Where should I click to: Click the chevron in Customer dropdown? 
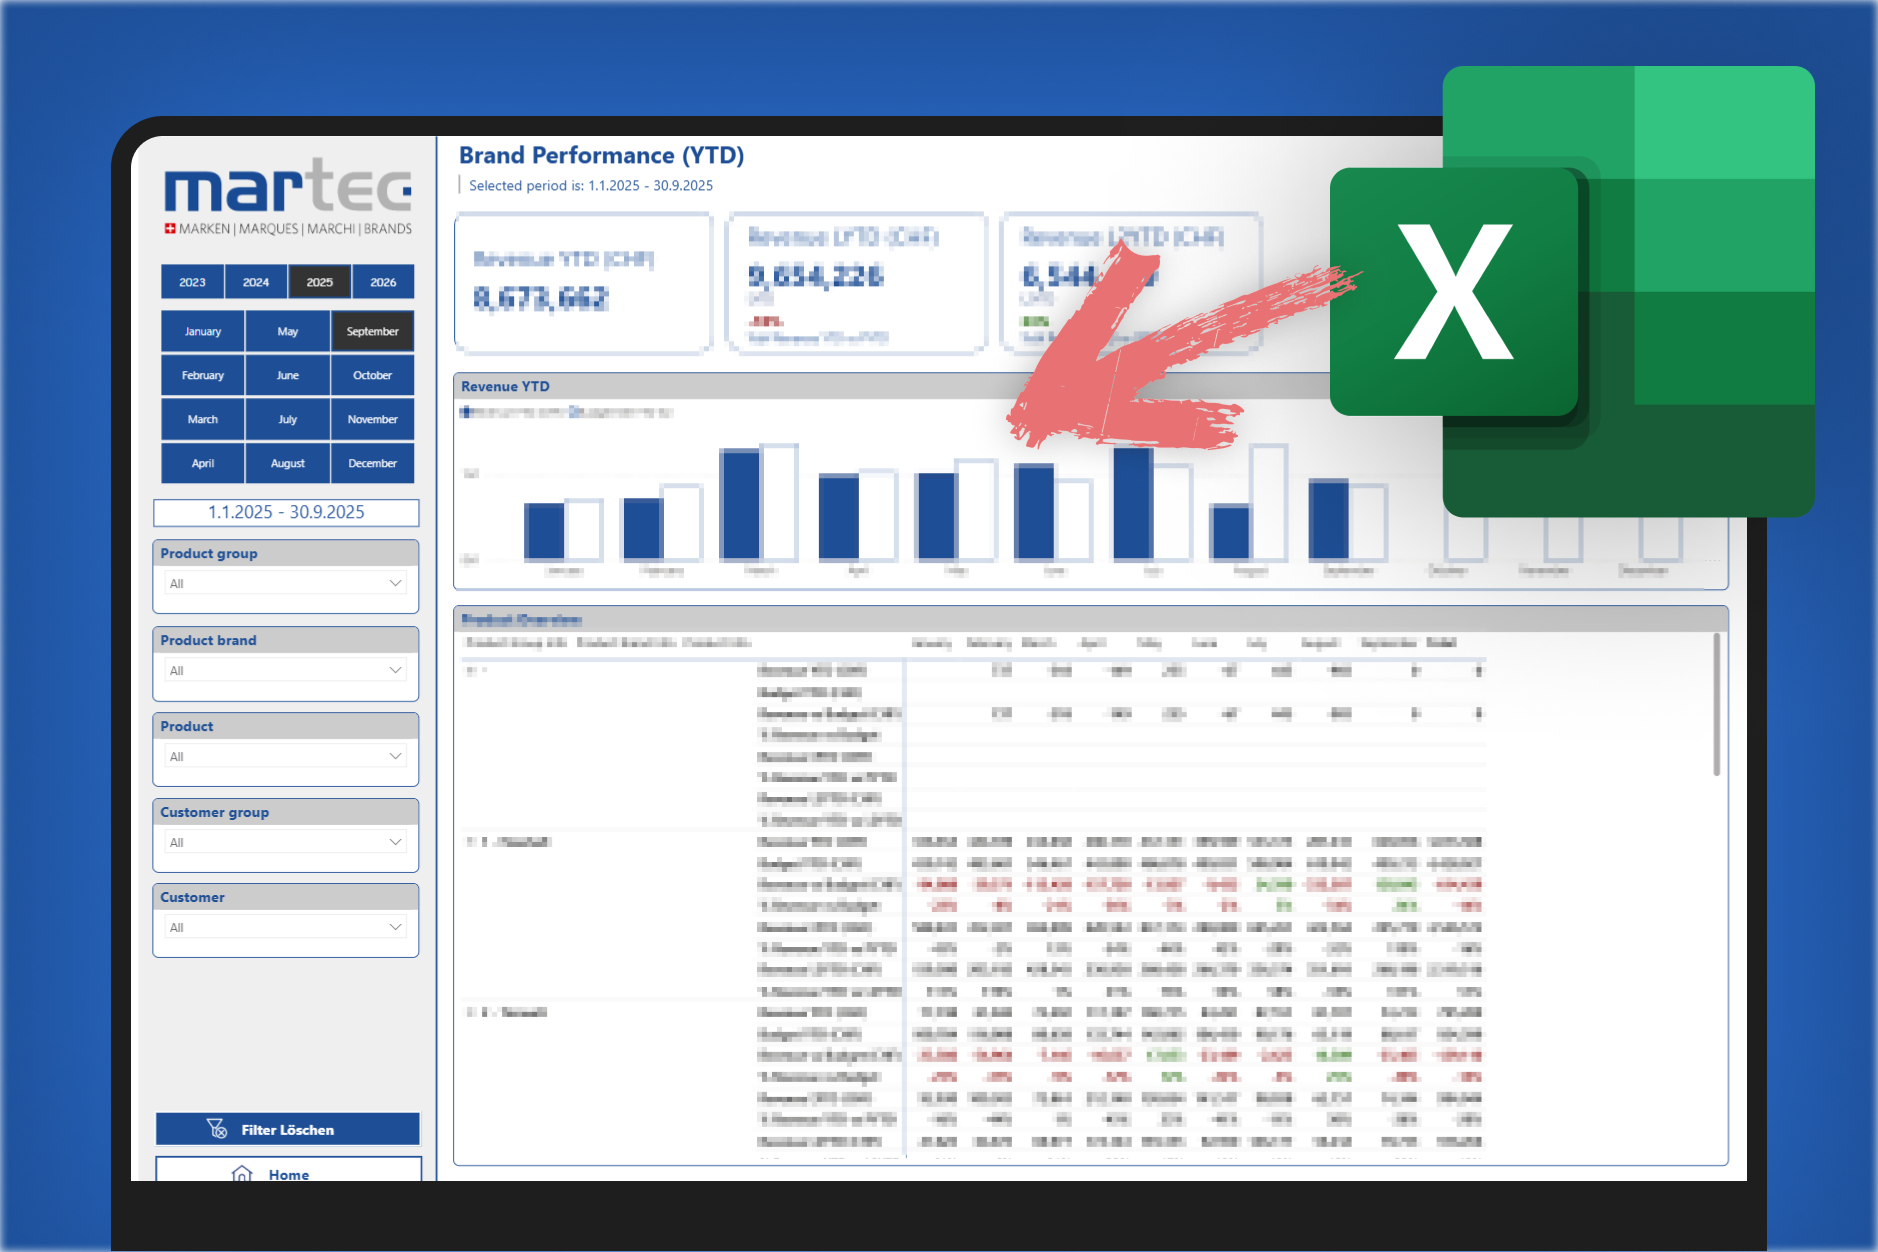click(x=395, y=927)
